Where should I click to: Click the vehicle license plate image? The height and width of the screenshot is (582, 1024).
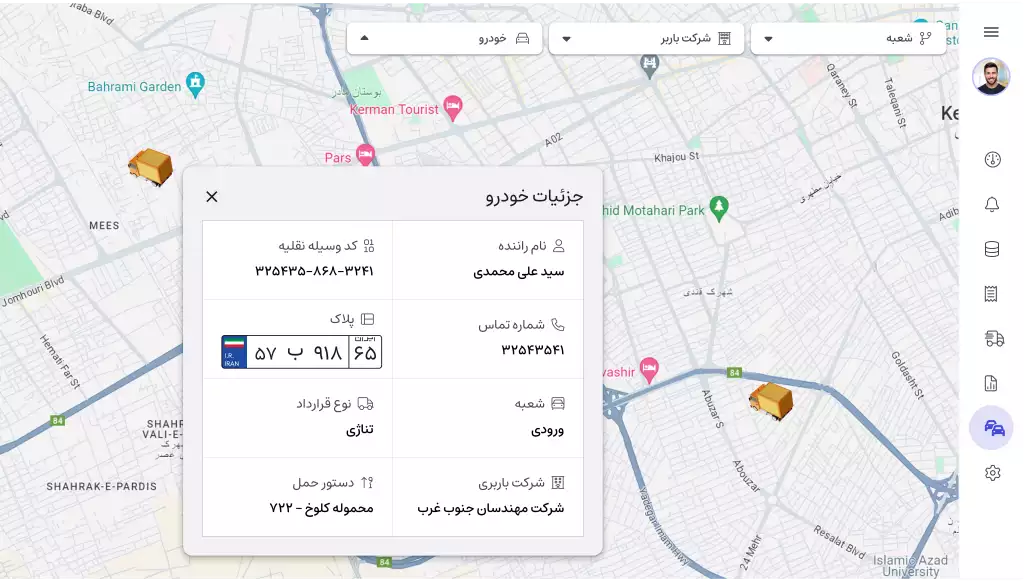tap(301, 352)
